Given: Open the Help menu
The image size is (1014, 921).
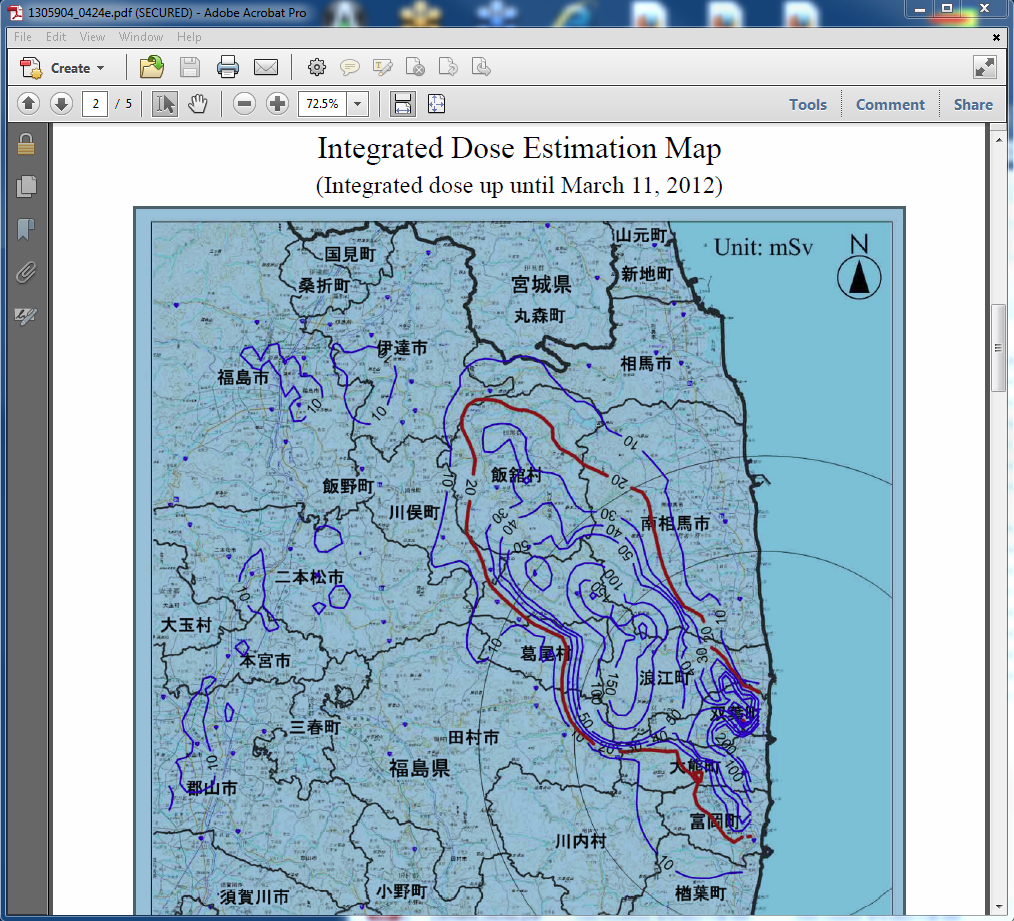Looking at the screenshot, I should 189,37.
